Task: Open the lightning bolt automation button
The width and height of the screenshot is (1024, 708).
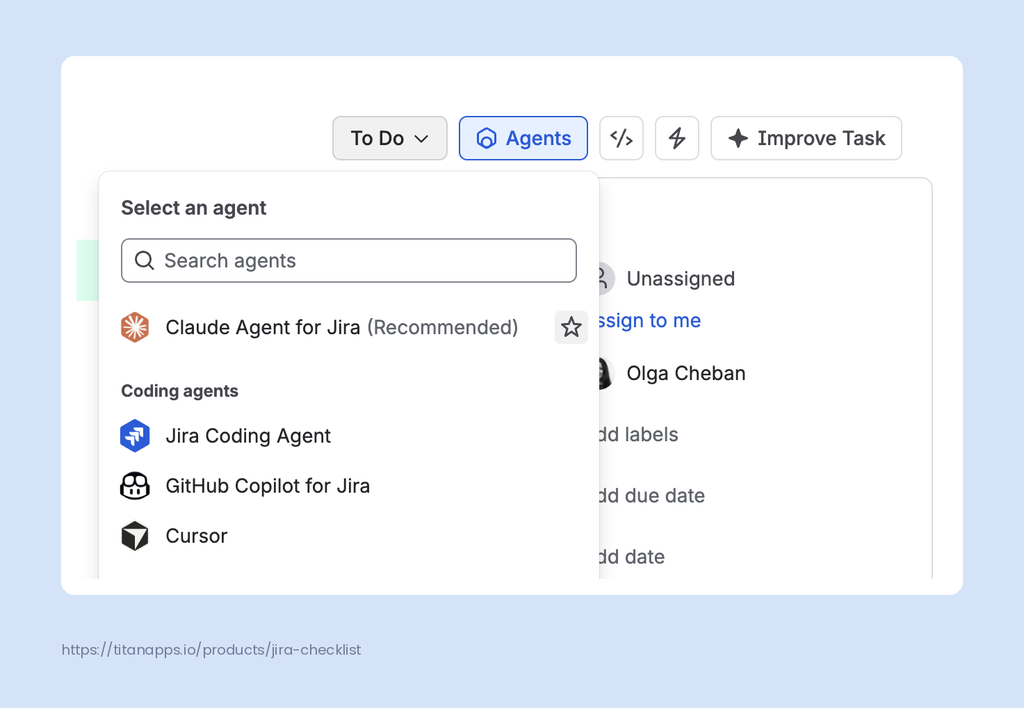Action: (x=677, y=138)
